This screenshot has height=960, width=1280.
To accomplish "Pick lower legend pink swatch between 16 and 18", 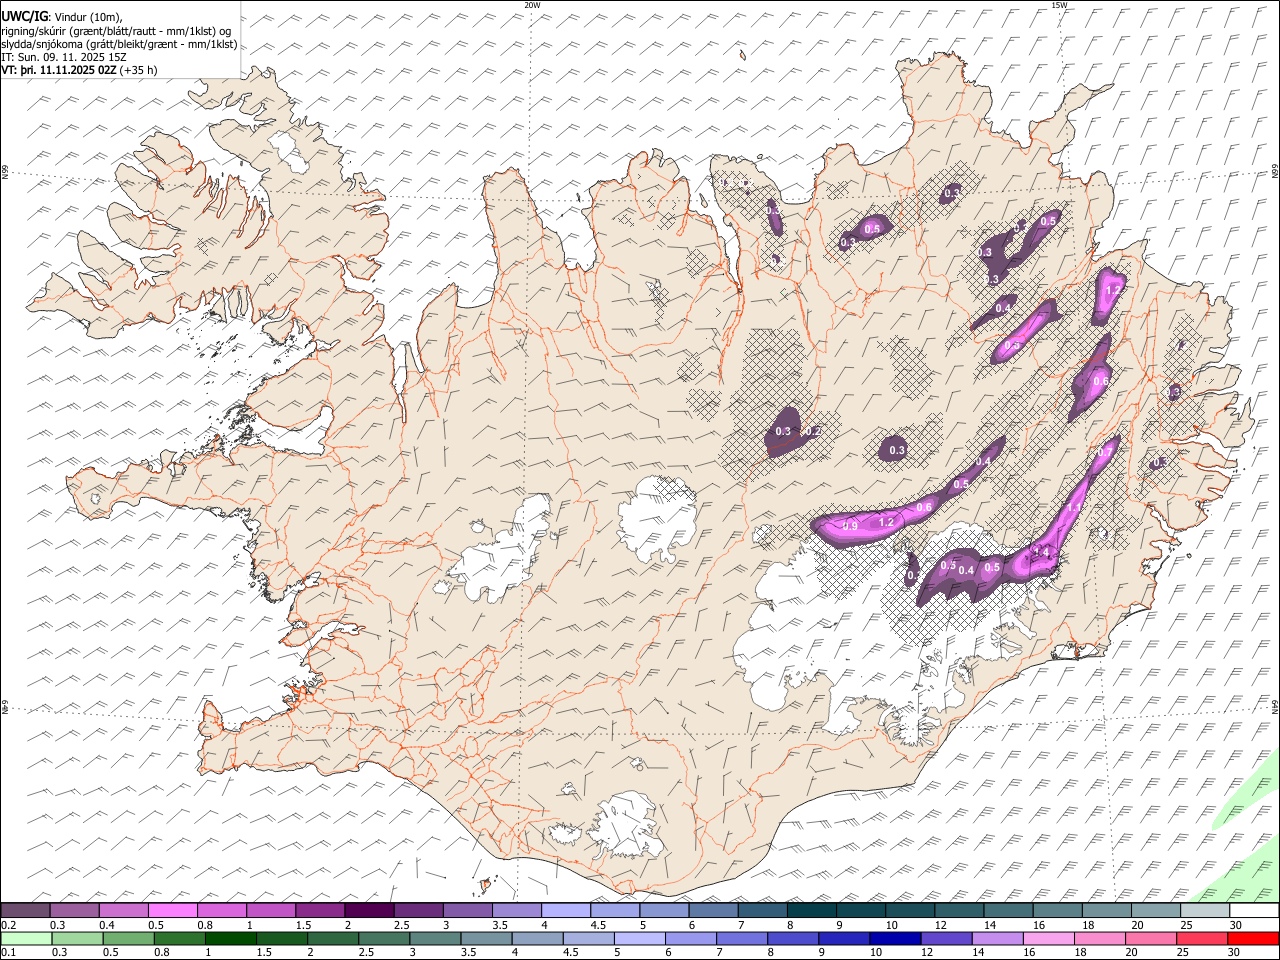I will 1047,938.
